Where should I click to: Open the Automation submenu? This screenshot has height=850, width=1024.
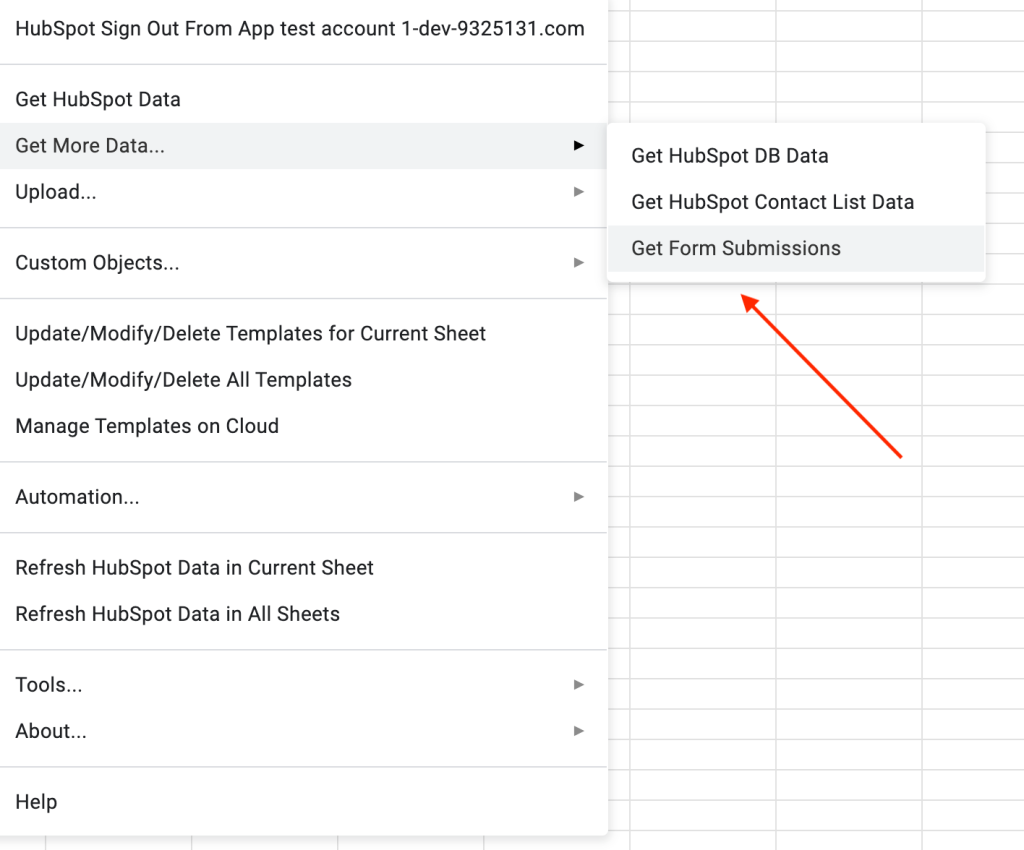(x=77, y=497)
